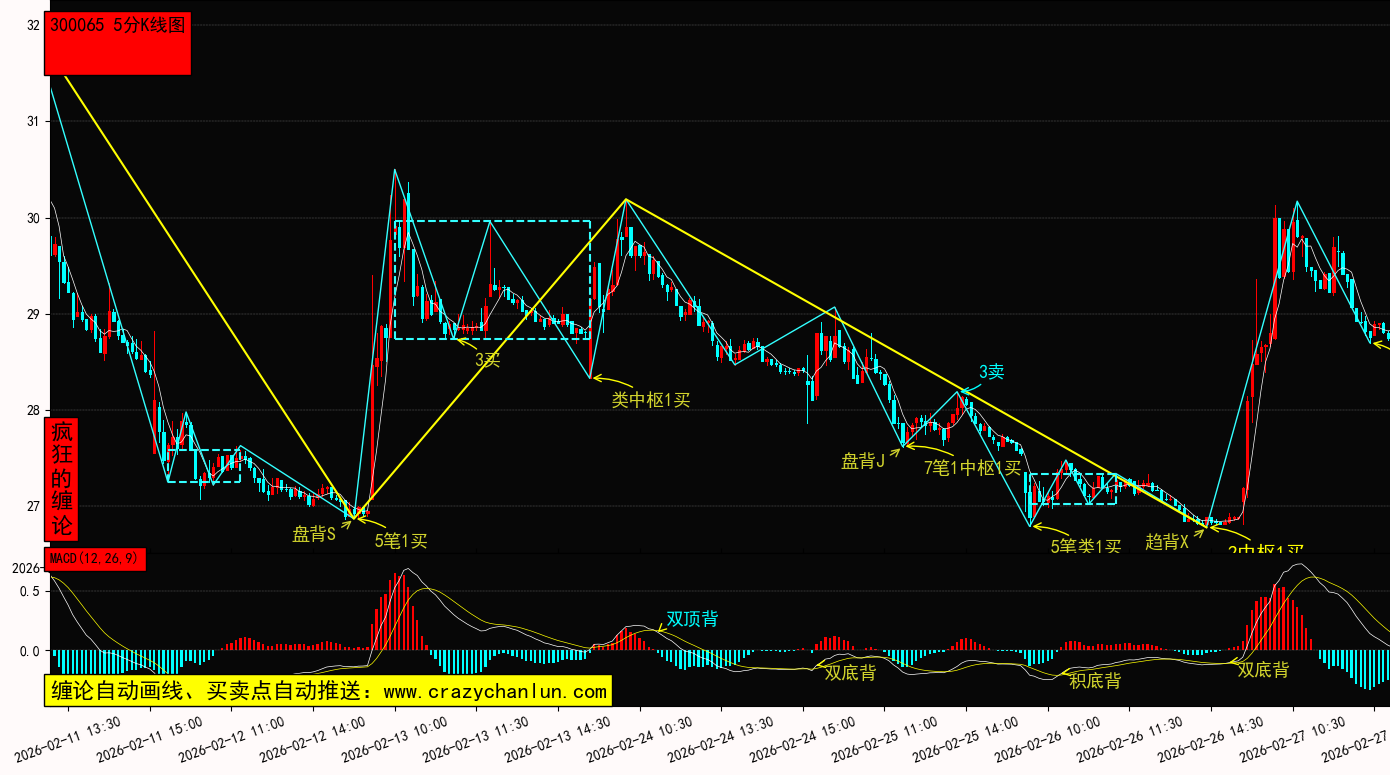Select the 积底背 MACD divergence label
This screenshot has height=775, width=1390.
point(1095,681)
